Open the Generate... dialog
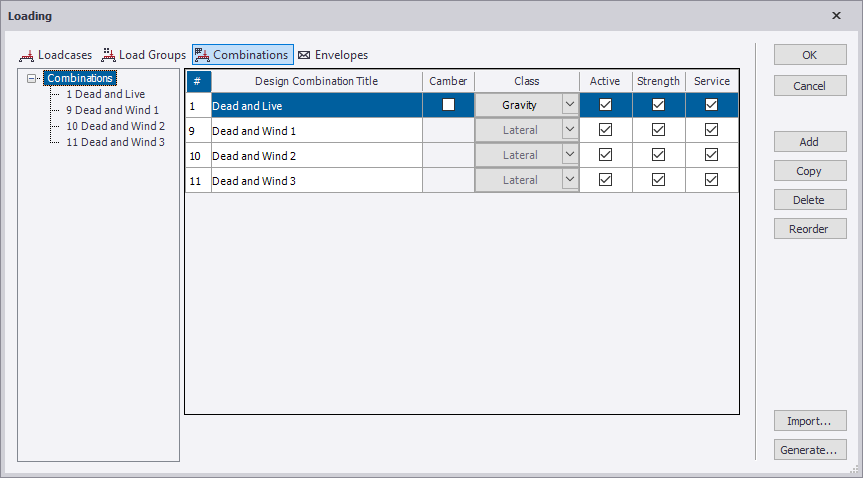Image resolution: width=863 pixels, height=478 pixels. click(x=810, y=450)
